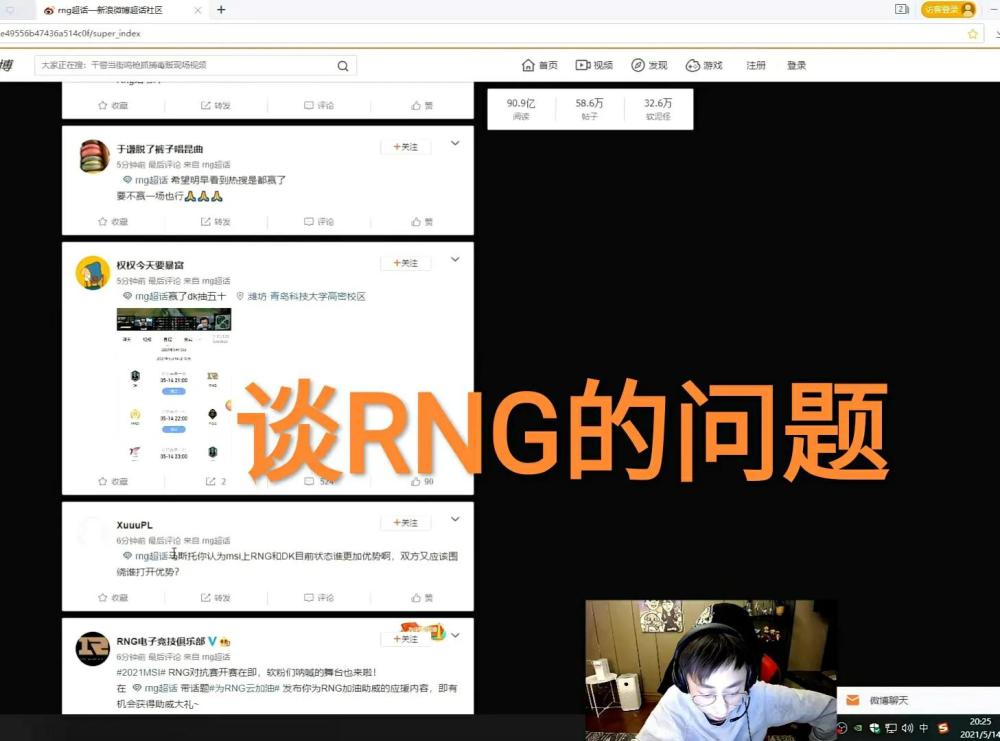This screenshot has height=741, width=1000.
Task: Expand options chevron on 于谦脱了裤子唱昆曲 post
Action: tap(455, 143)
